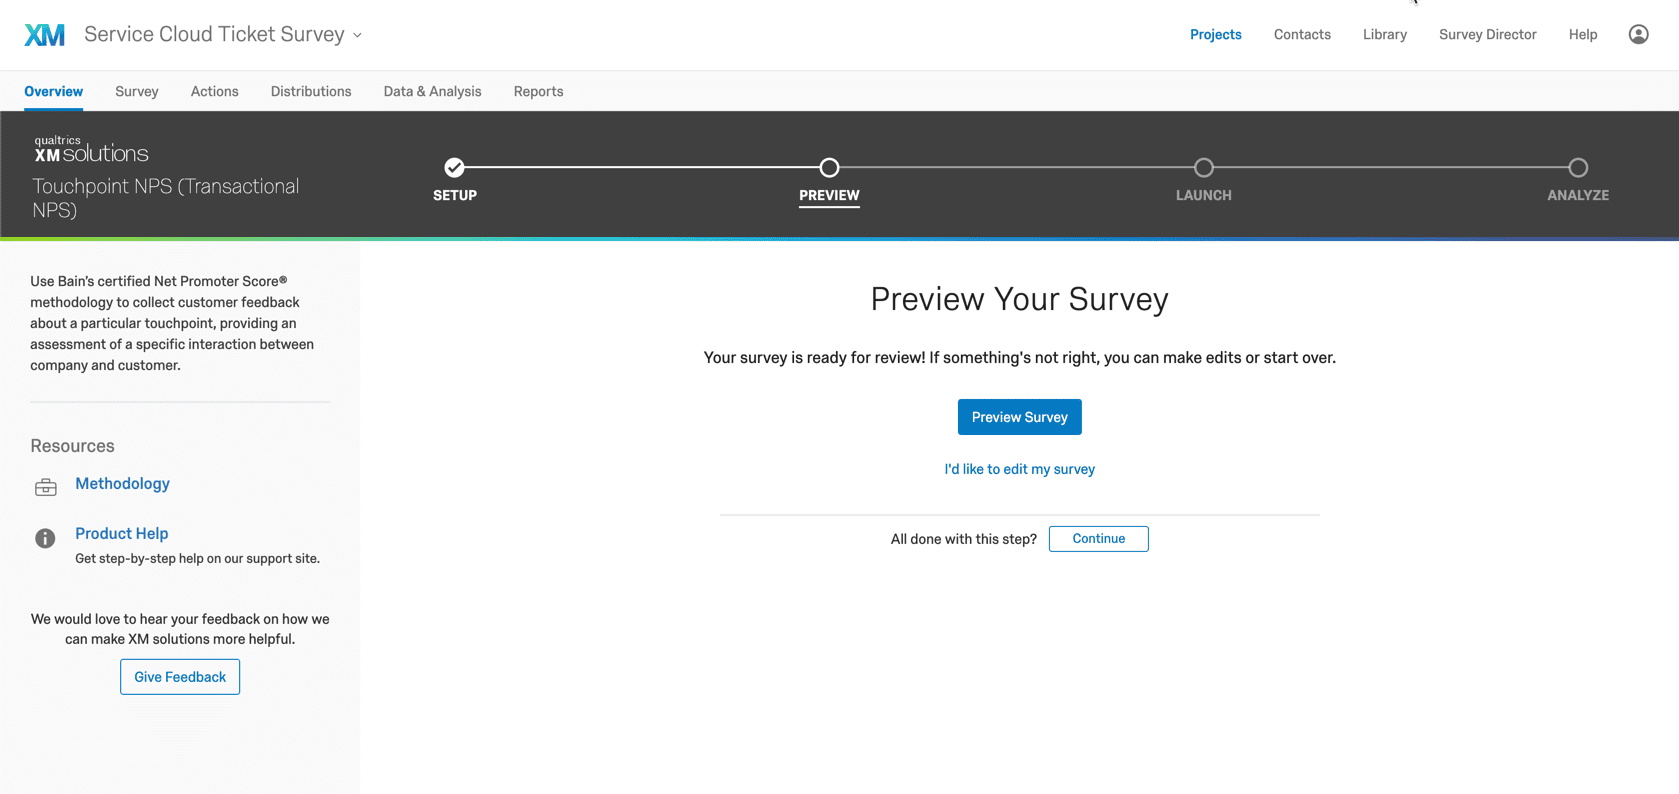Switch to the Overview tab

[54, 91]
